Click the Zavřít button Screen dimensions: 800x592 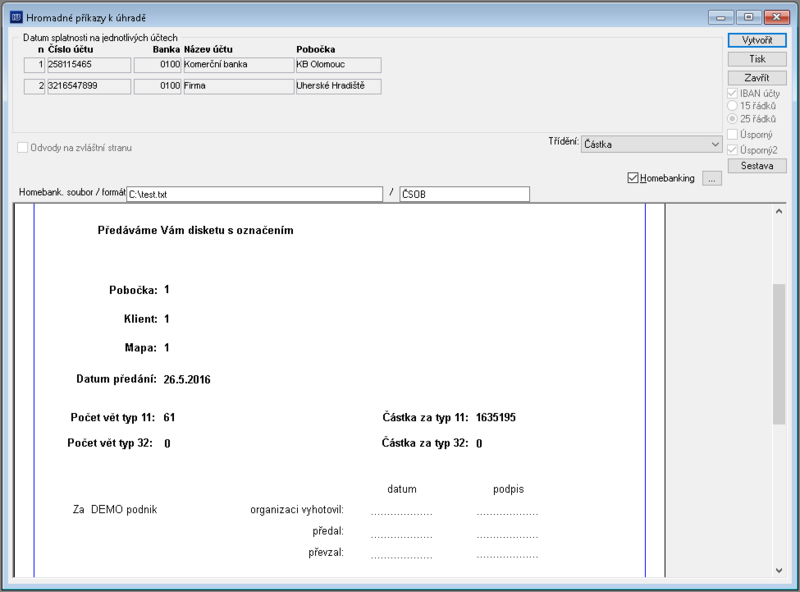point(757,78)
